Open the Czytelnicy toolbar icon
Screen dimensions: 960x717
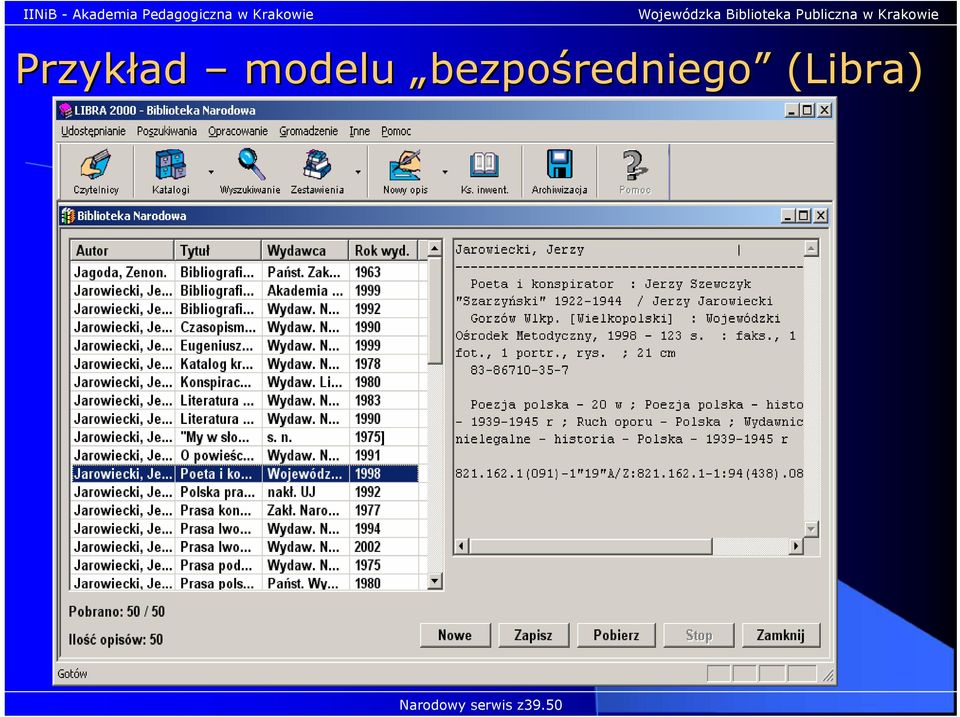pos(96,165)
